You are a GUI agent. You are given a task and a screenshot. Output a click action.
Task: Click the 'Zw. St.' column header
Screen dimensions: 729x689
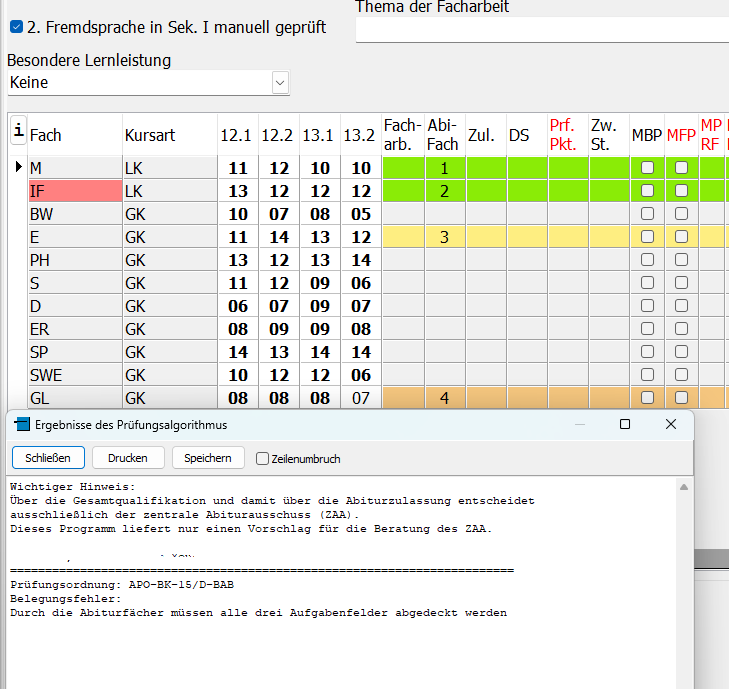coord(609,135)
